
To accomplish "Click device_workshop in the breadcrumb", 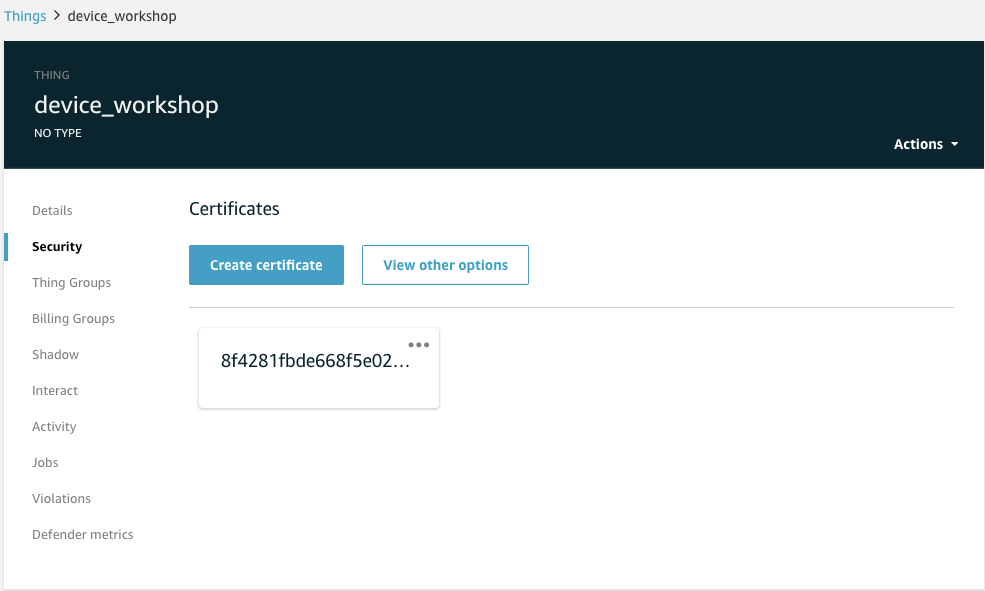I will point(122,16).
